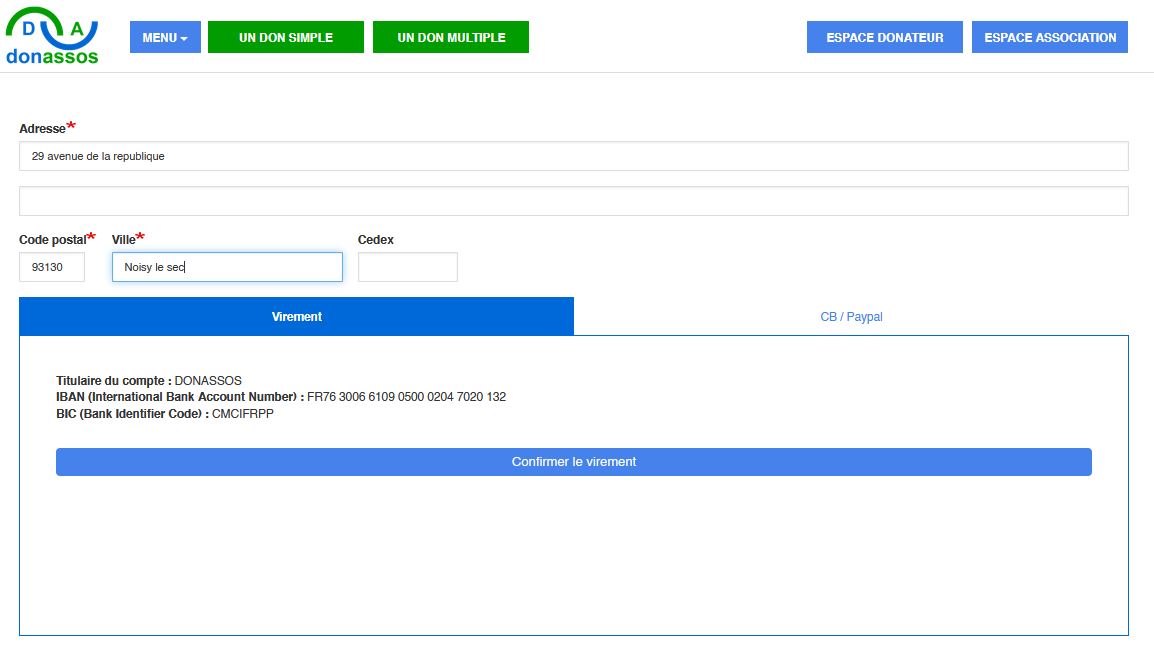Click the UN DON SIMPLE button
This screenshot has height=656, width=1154.
pos(285,38)
